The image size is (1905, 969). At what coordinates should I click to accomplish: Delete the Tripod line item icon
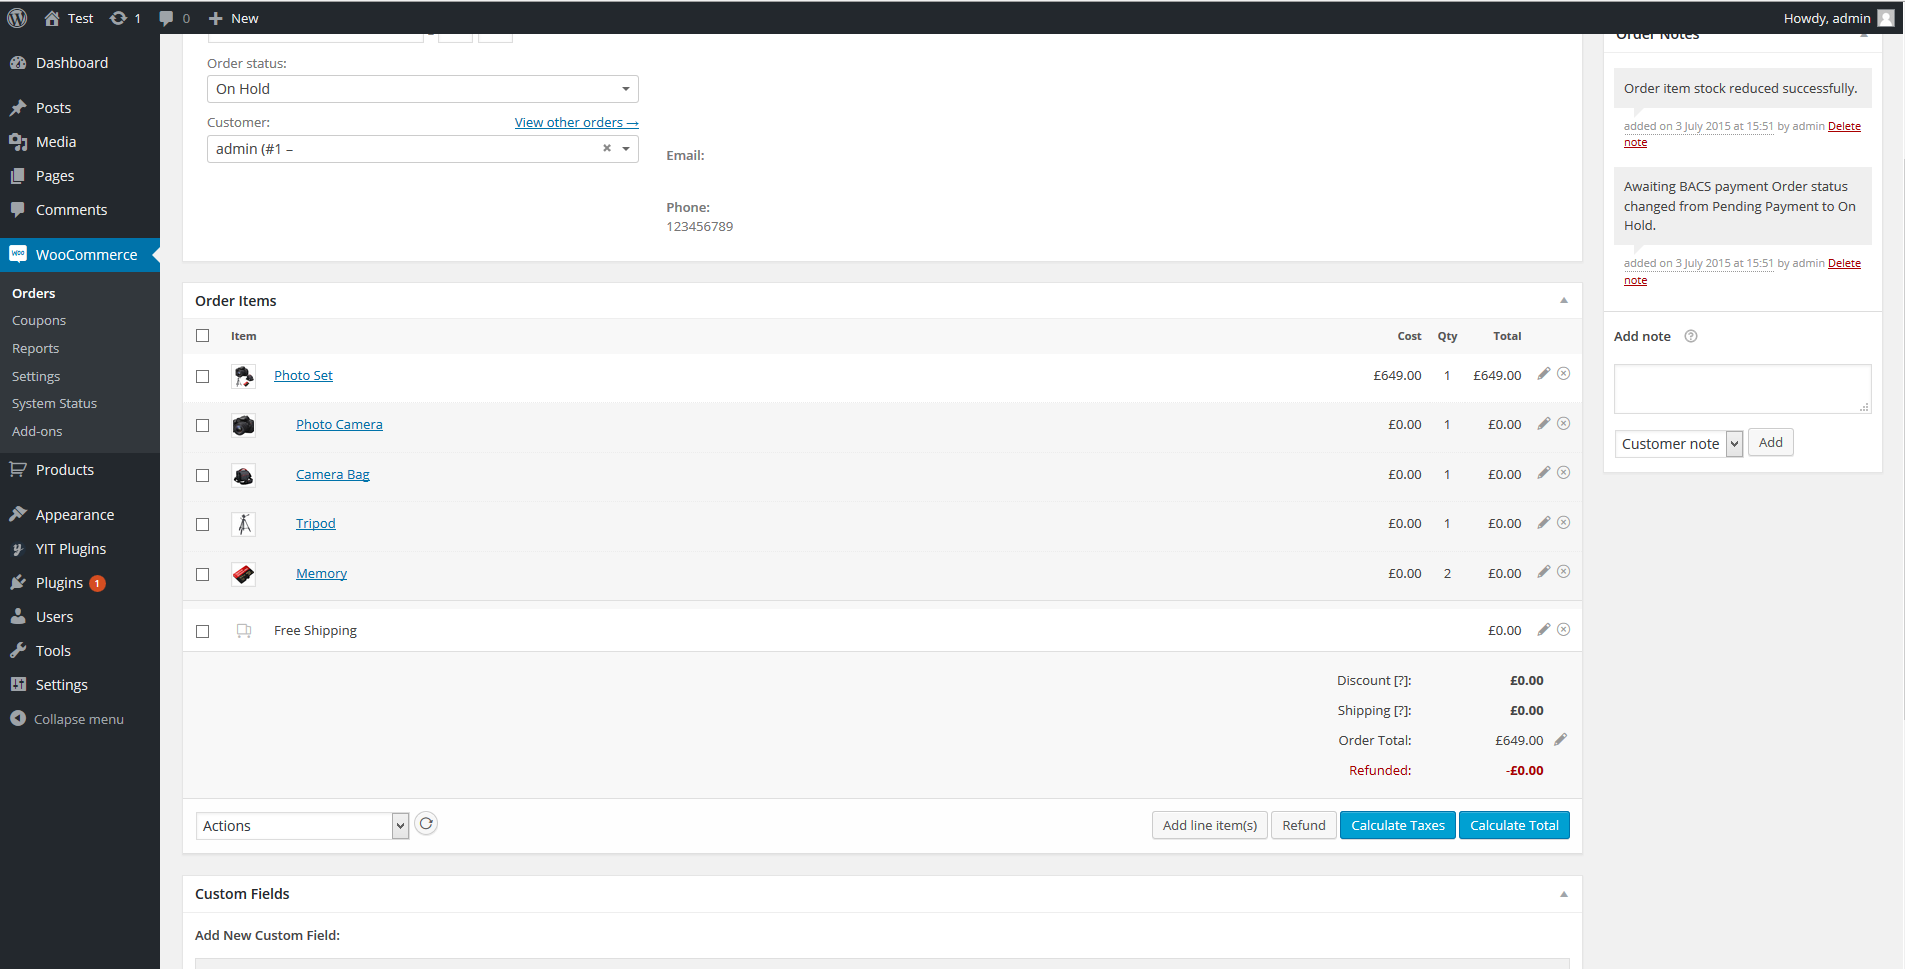pyautogui.click(x=1564, y=523)
